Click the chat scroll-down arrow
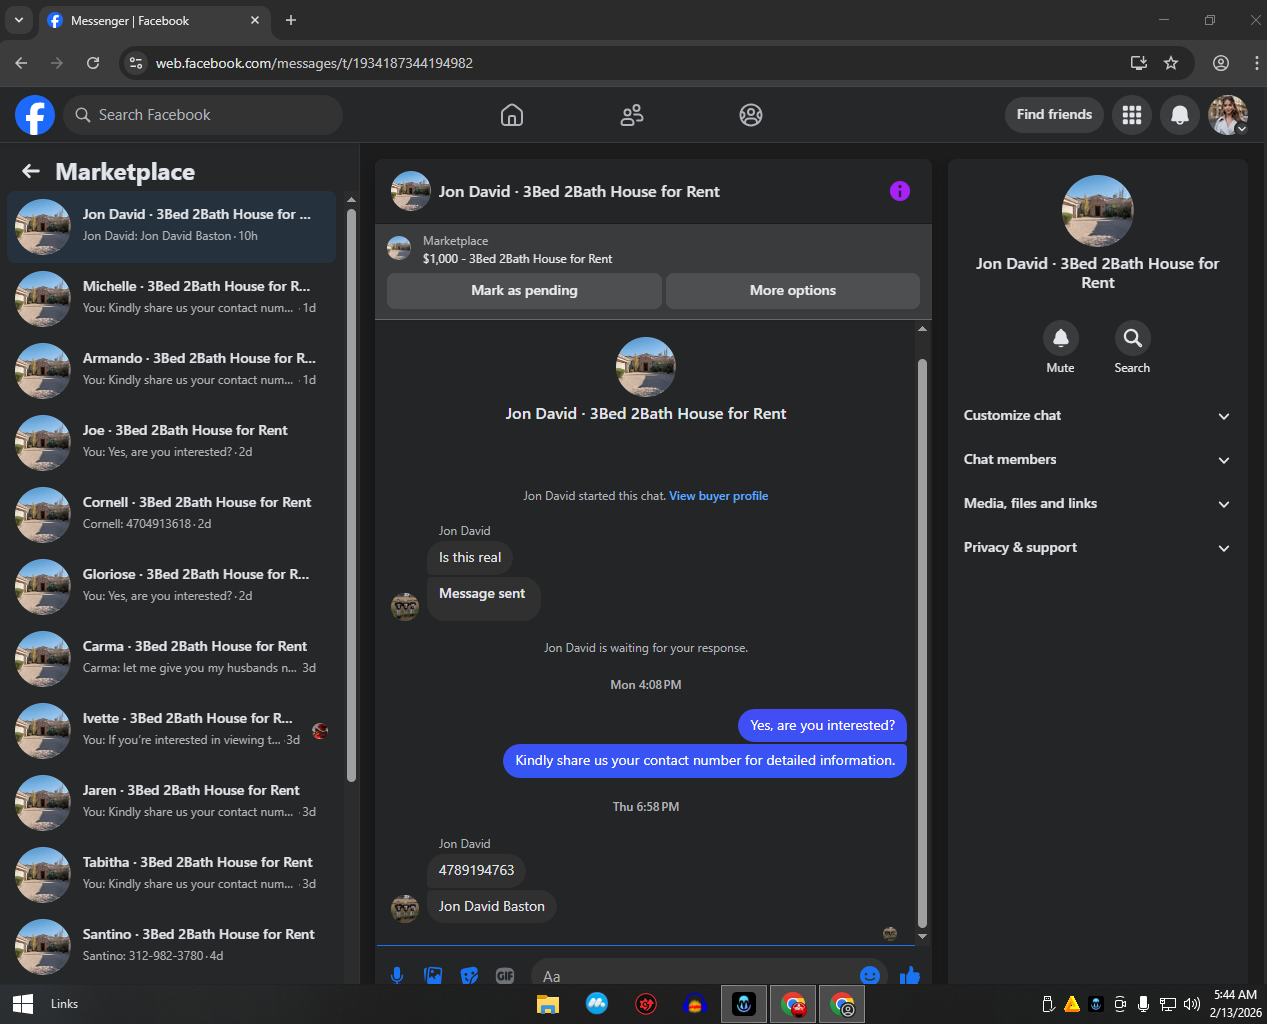This screenshot has height=1024, width=1267. tap(922, 937)
